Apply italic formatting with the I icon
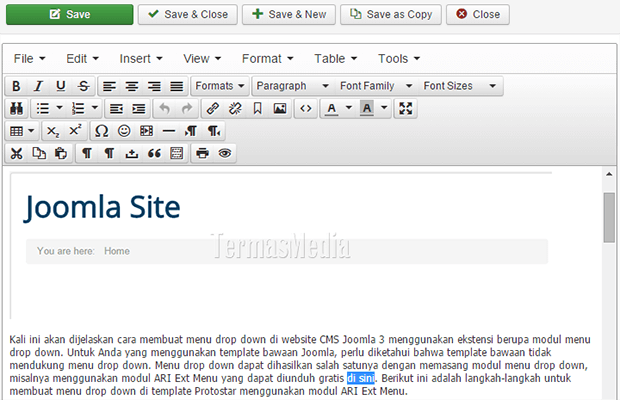 click(38, 86)
